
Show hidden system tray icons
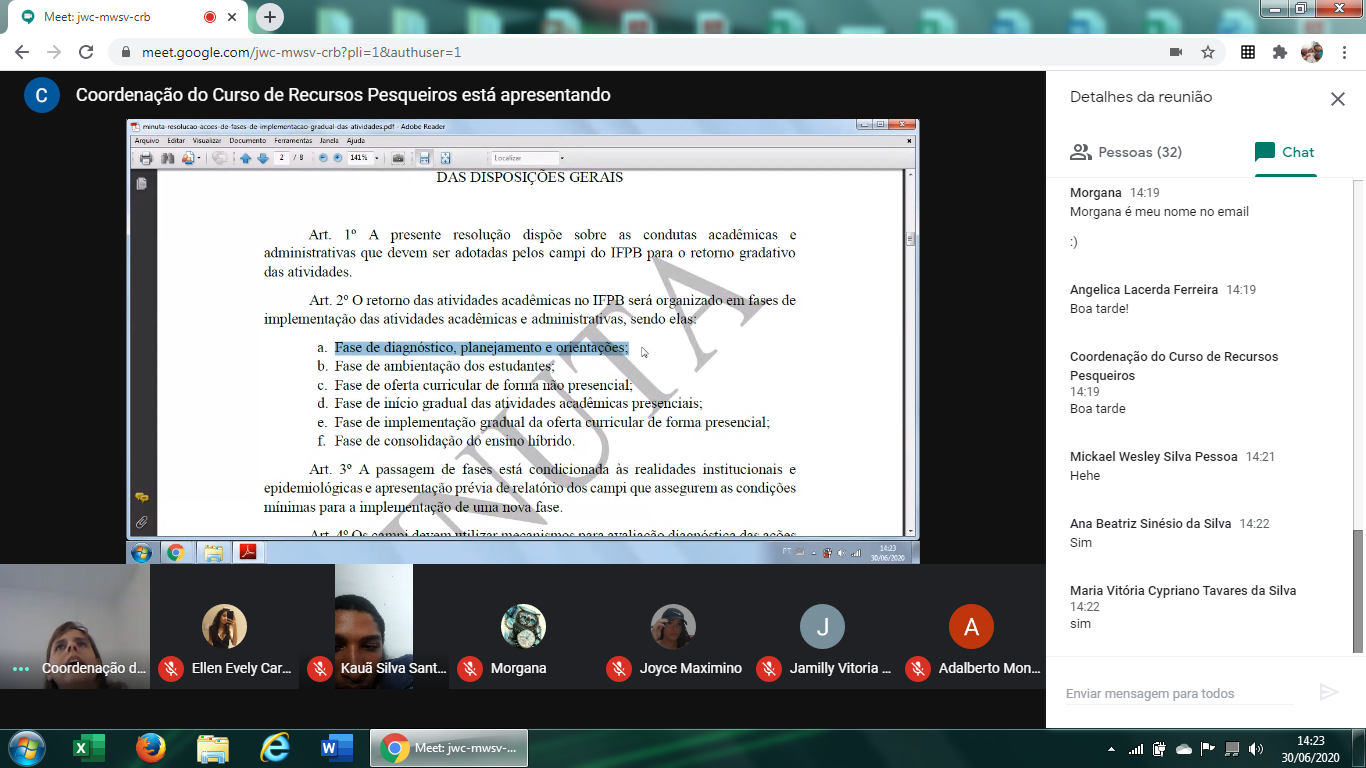point(1109,748)
